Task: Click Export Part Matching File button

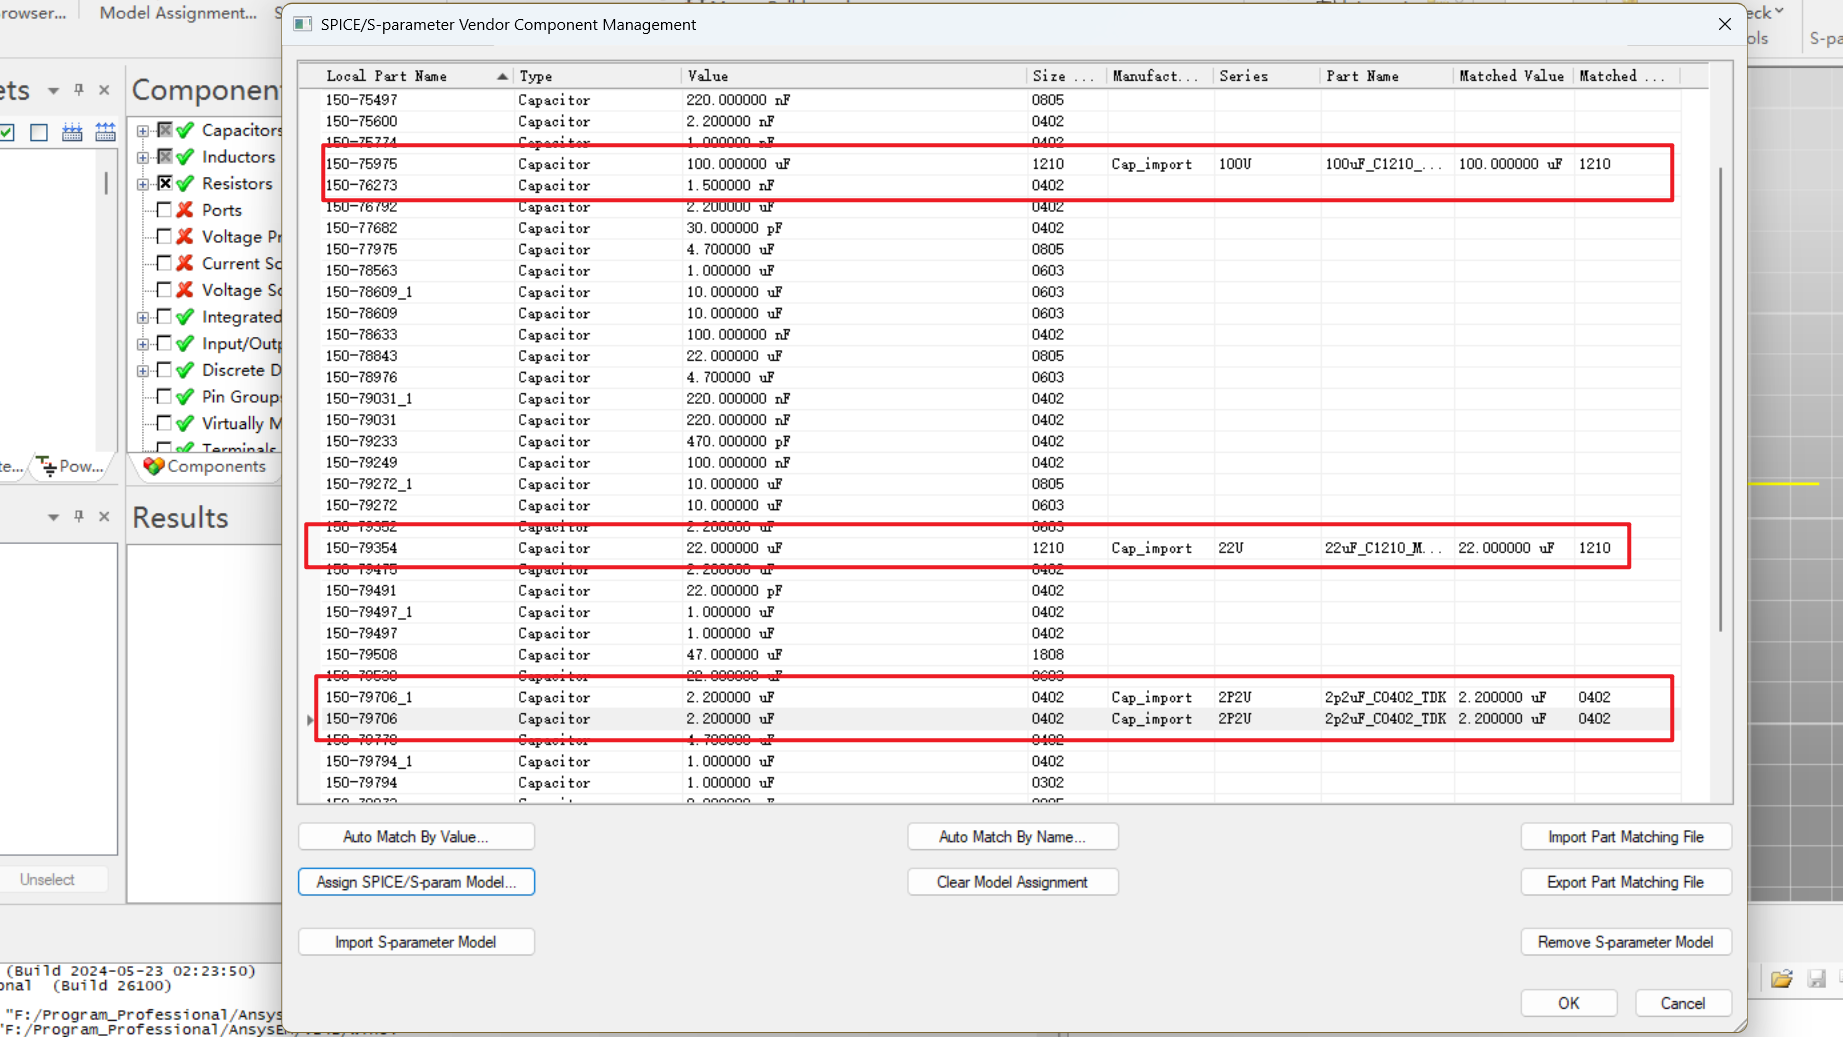Action: (x=1626, y=882)
